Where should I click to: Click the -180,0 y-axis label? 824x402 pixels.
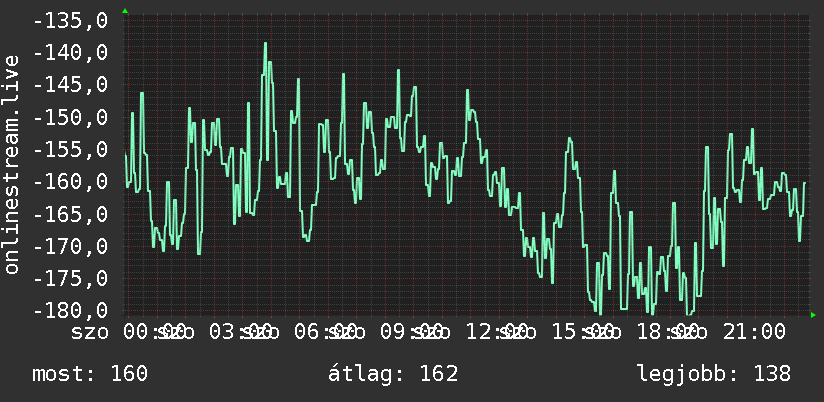pyautogui.click(x=70, y=310)
